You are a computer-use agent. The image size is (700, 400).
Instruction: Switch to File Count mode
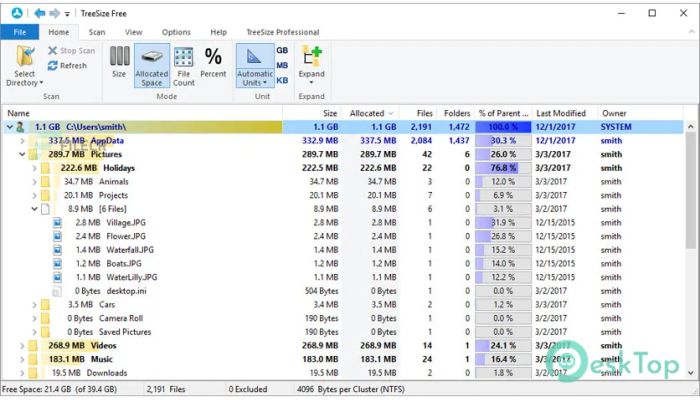(x=183, y=67)
